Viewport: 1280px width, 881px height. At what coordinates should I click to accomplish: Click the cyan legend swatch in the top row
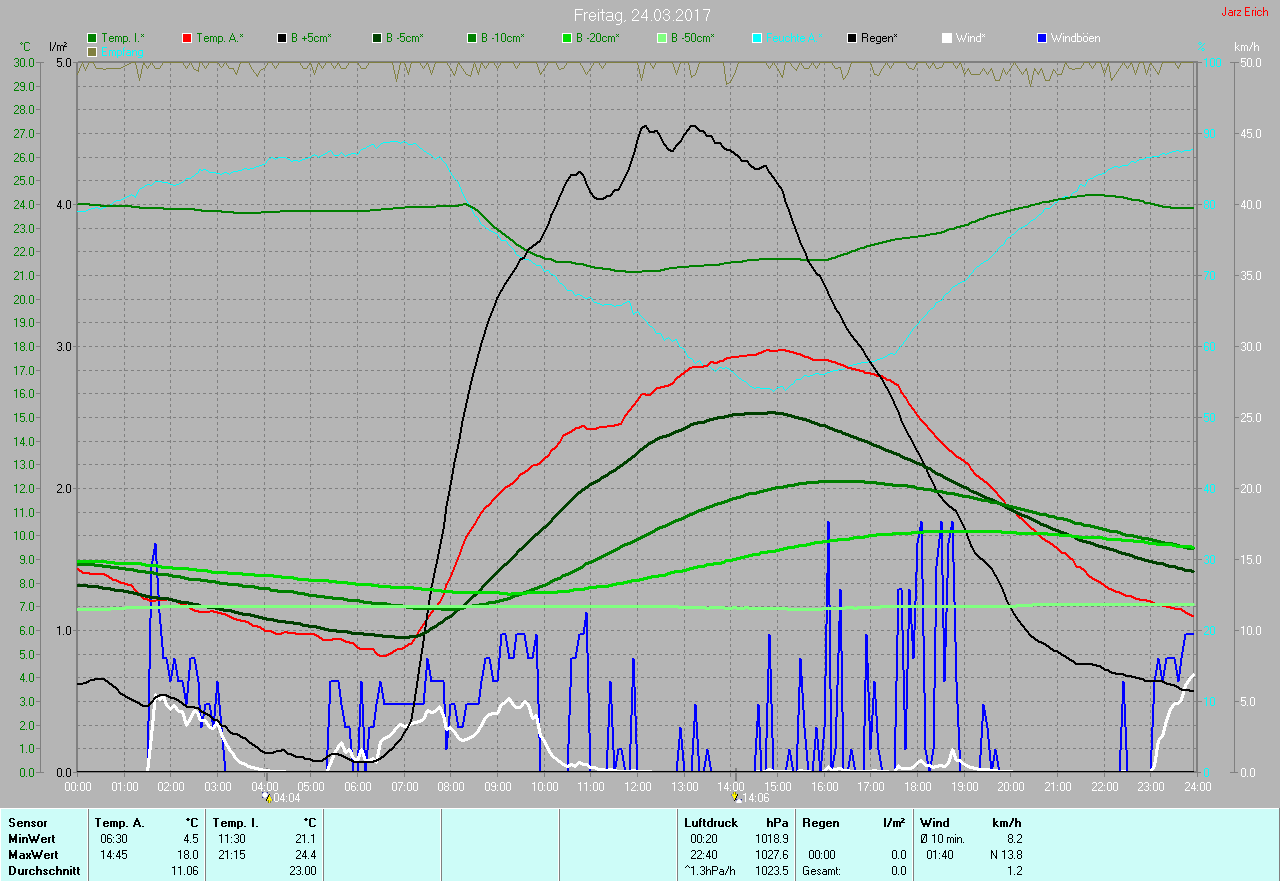[x=757, y=38]
